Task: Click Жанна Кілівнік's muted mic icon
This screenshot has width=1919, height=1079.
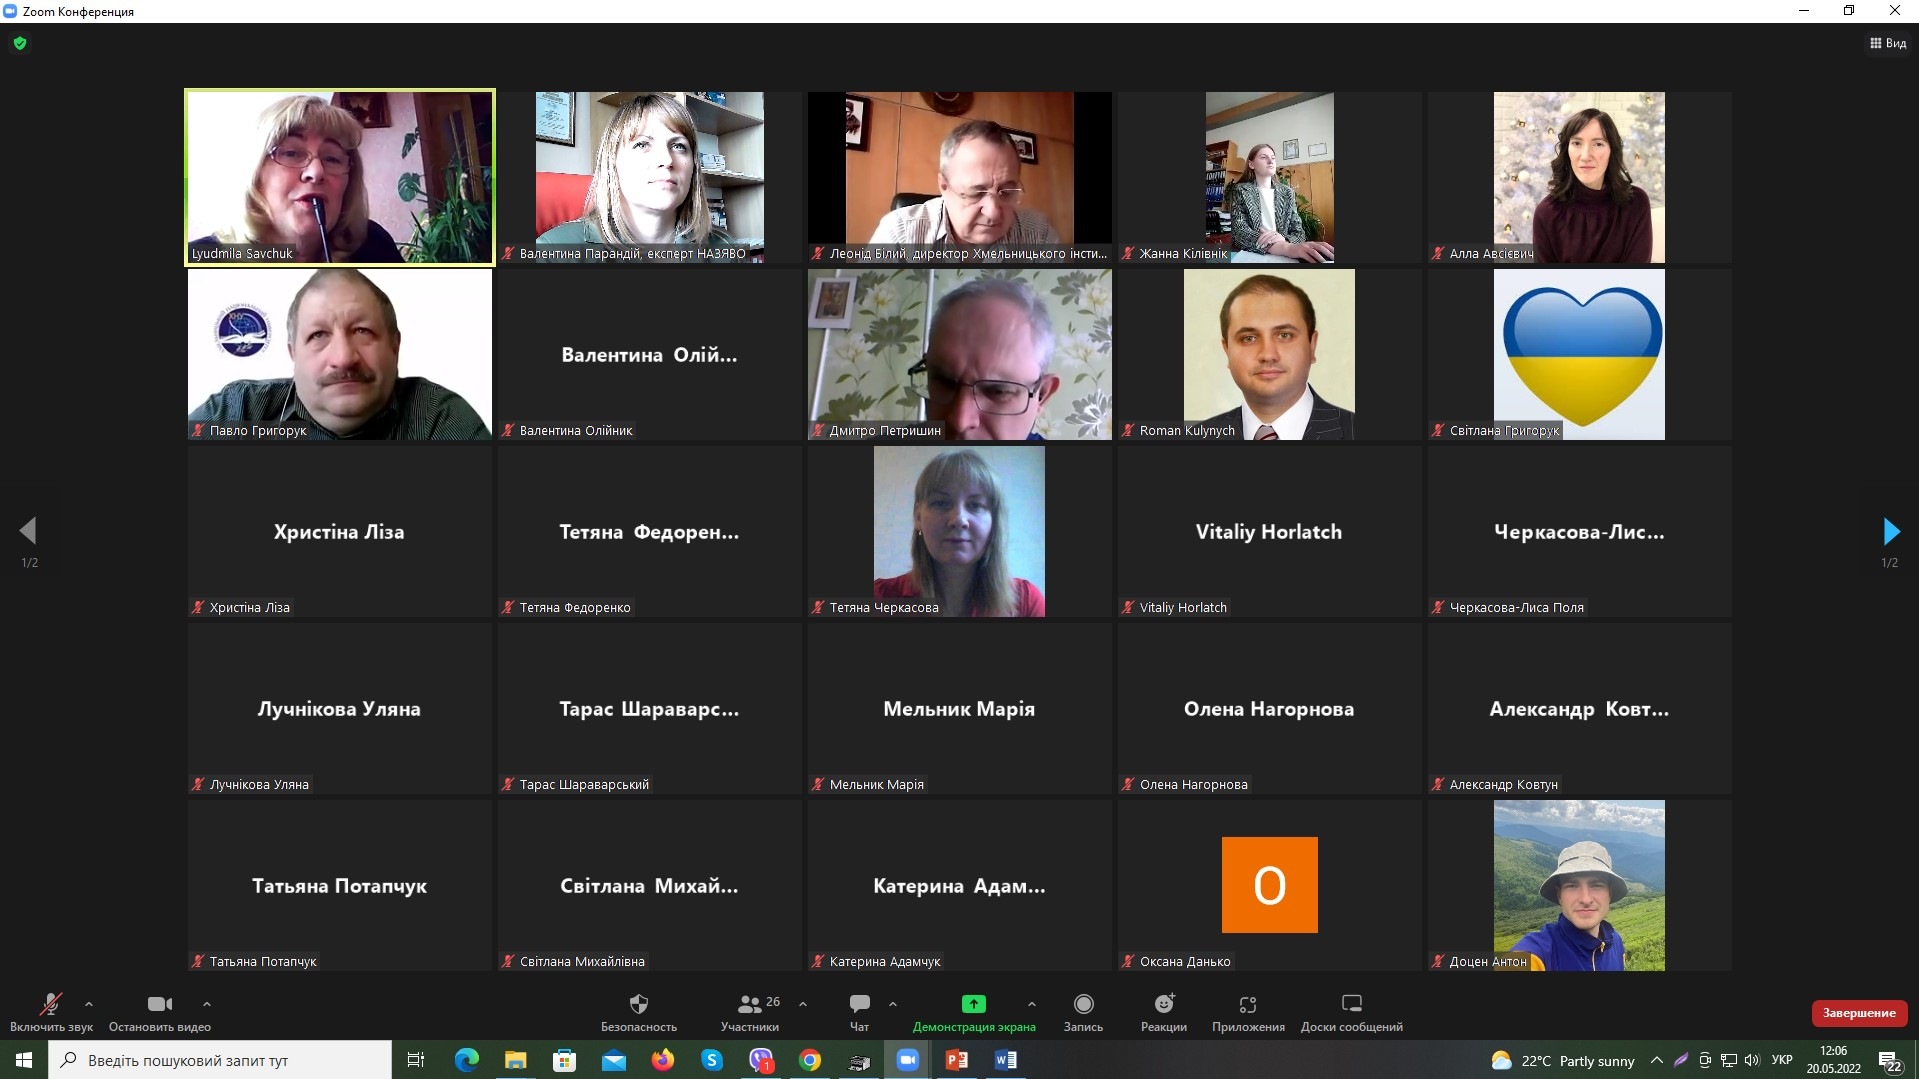Action: point(1129,254)
